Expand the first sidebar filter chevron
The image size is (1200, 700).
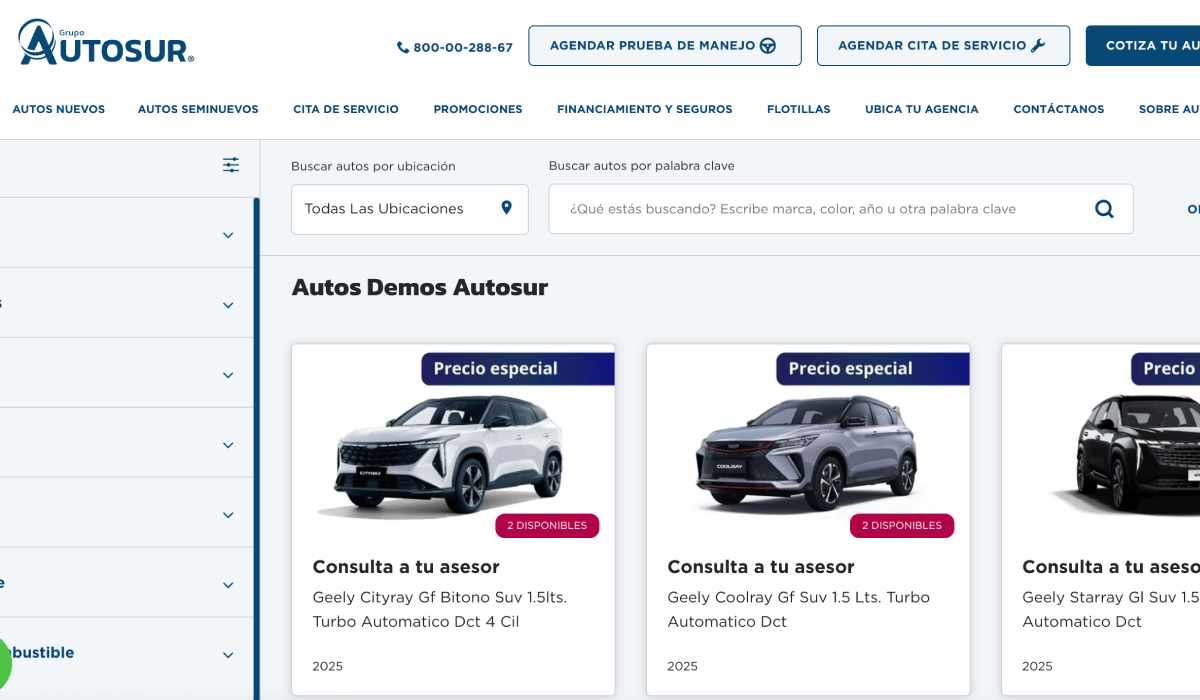point(228,235)
